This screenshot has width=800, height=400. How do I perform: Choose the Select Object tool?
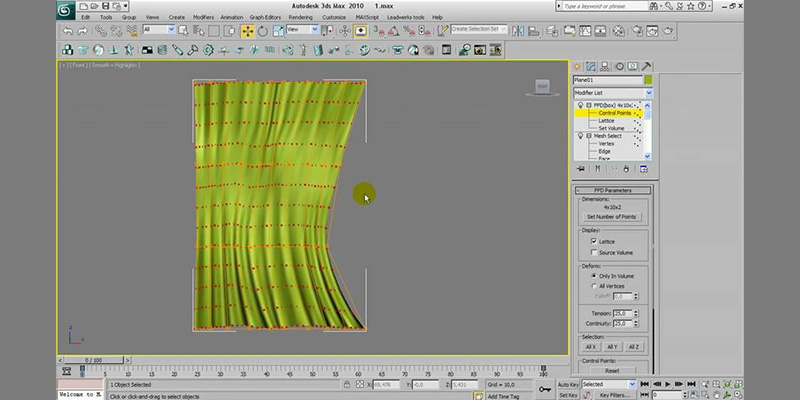(x=183, y=31)
